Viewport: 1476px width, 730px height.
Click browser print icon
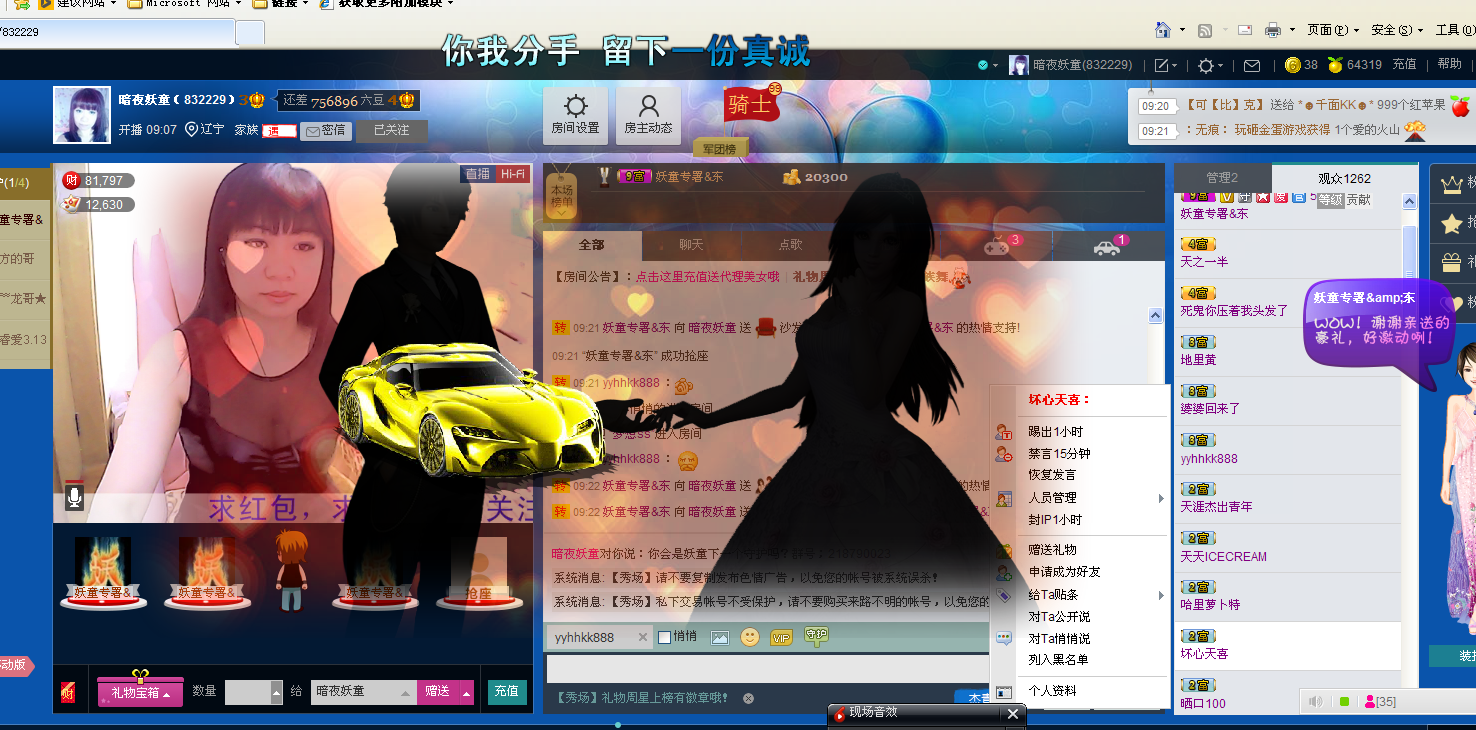tap(1273, 30)
